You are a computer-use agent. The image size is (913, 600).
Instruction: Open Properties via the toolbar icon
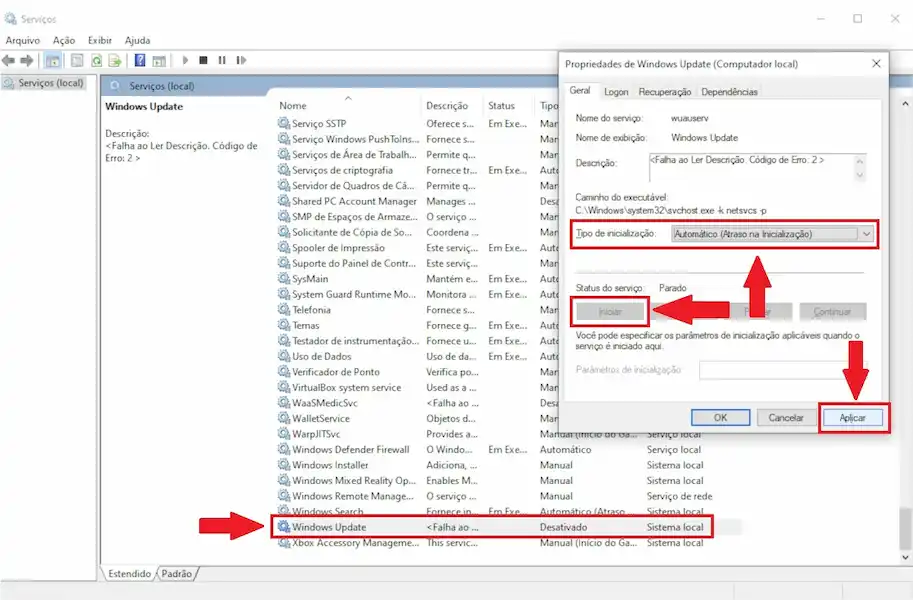(x=77, y=60)
